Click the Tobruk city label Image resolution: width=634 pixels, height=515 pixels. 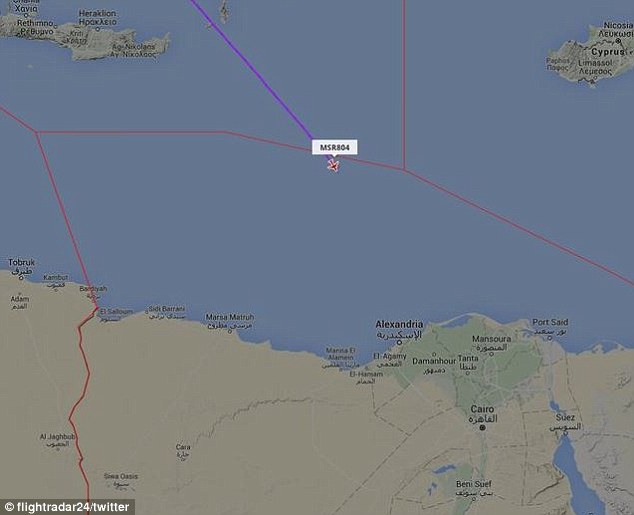pyautogui.click(x=21, y=262)
